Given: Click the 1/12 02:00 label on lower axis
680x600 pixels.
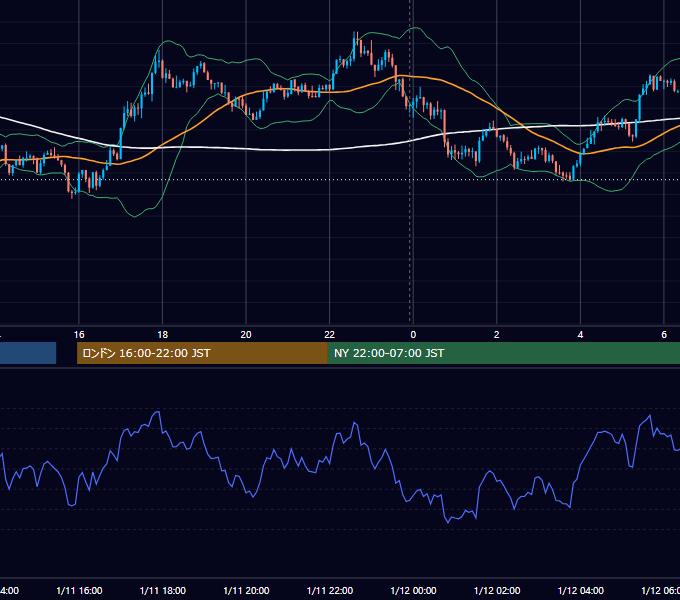Looking at the screenshot, I should [x=497, y=591].
